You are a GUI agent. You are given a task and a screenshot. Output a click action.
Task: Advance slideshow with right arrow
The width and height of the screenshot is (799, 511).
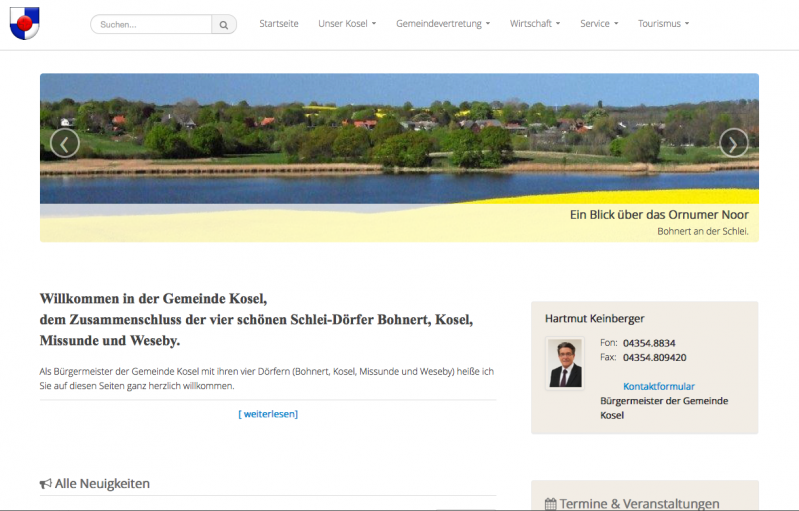pyautogui.click(x=733, y=143)
